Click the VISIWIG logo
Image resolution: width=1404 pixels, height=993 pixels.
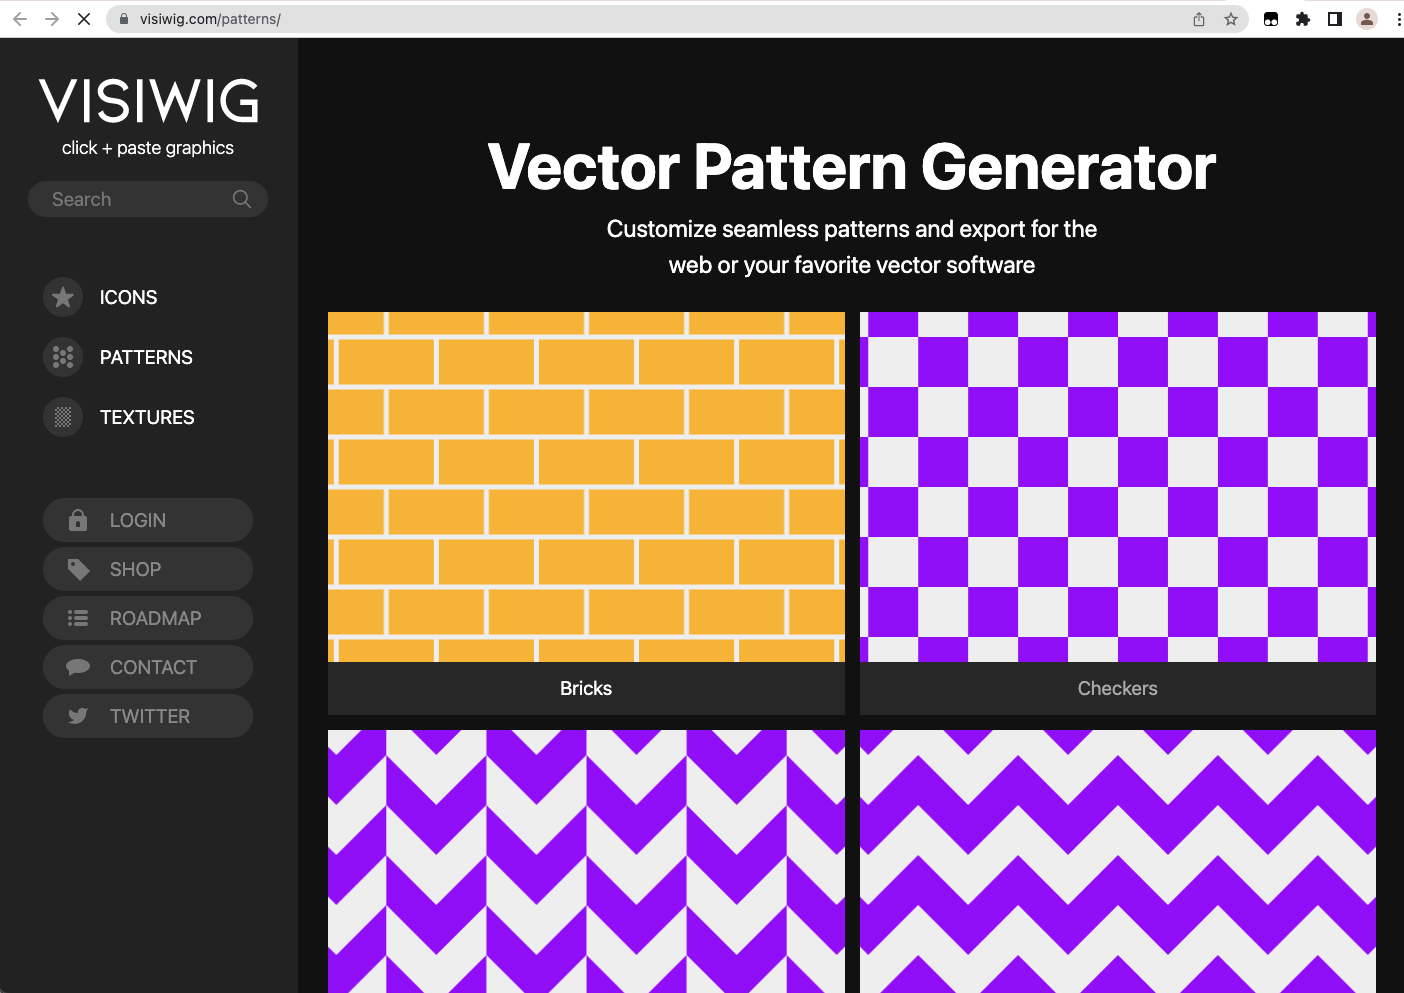pos(149,101)
